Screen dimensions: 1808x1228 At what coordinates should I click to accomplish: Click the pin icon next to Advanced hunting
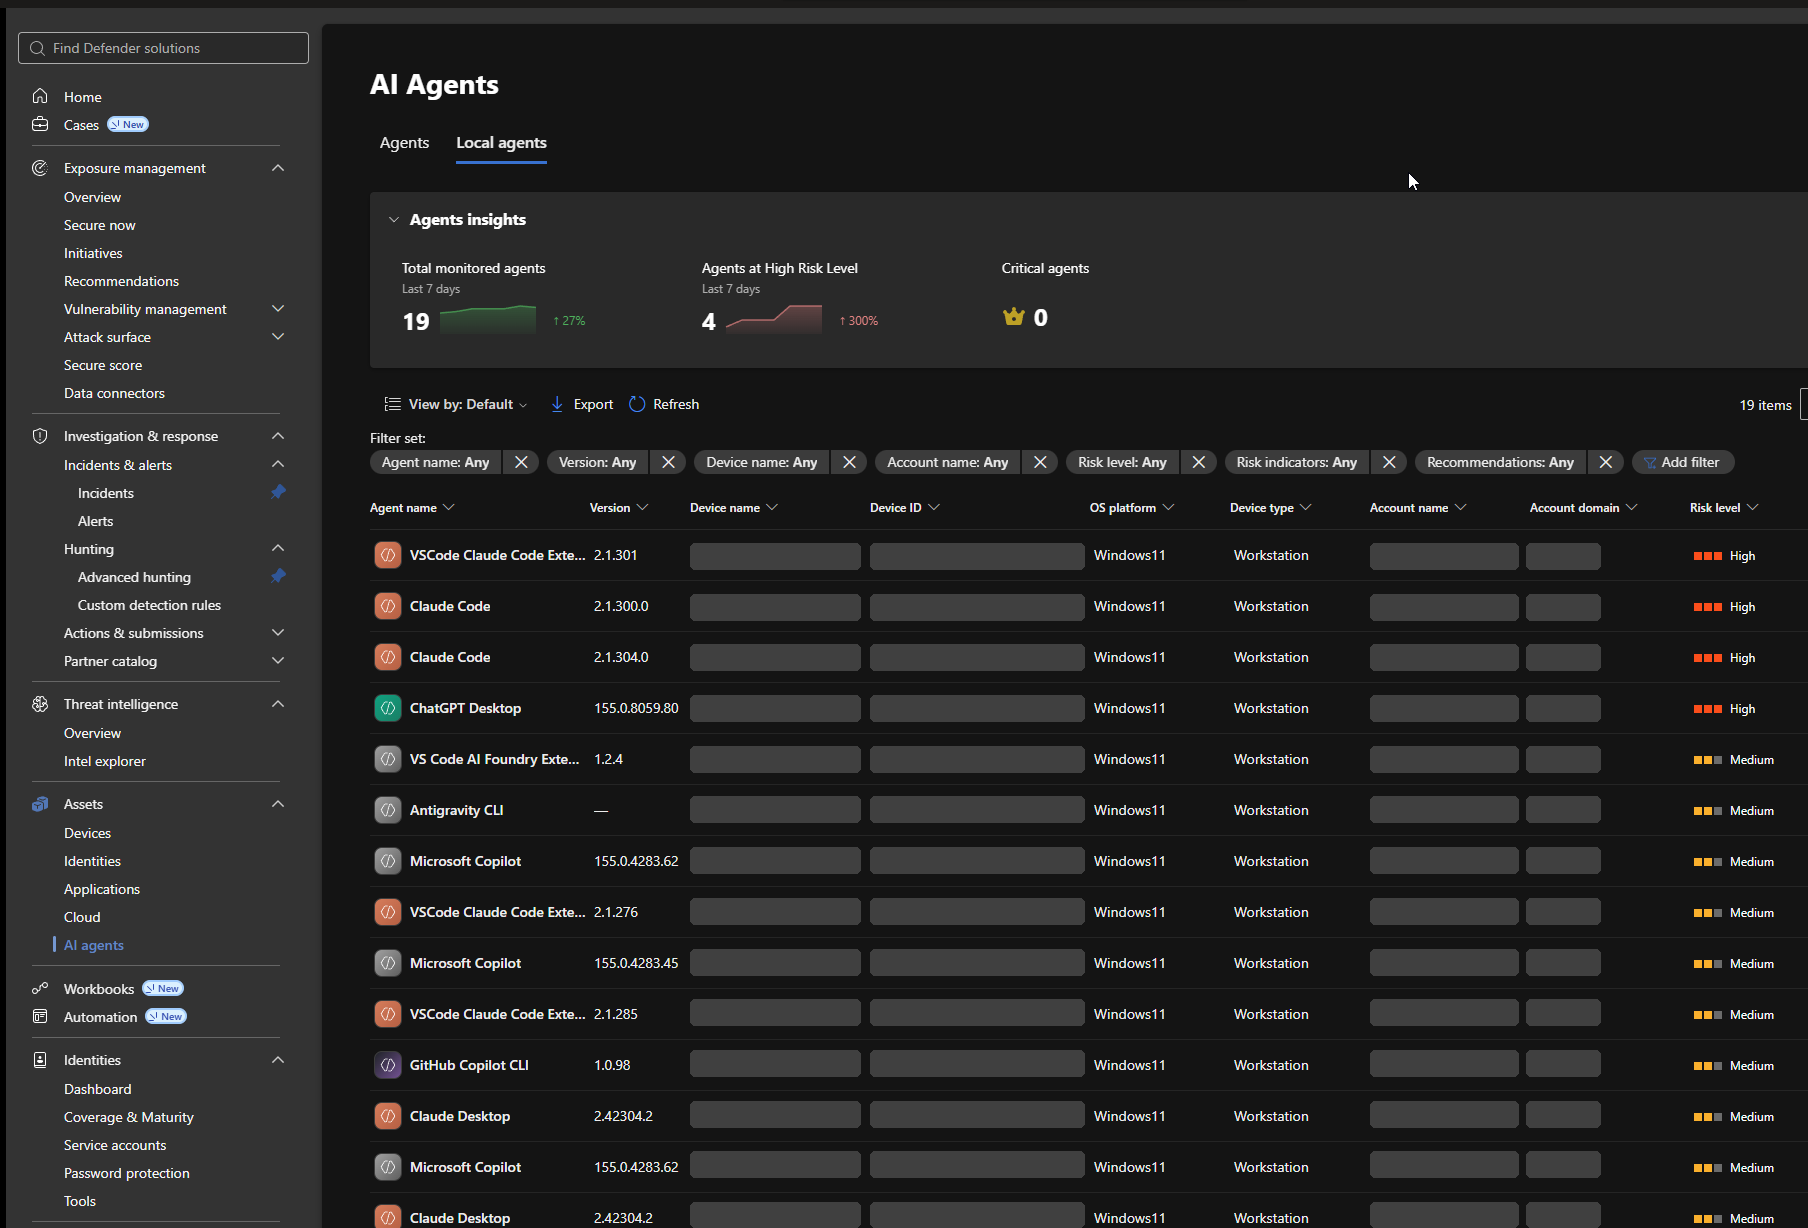pyautogui.click(x=279, y=576)
